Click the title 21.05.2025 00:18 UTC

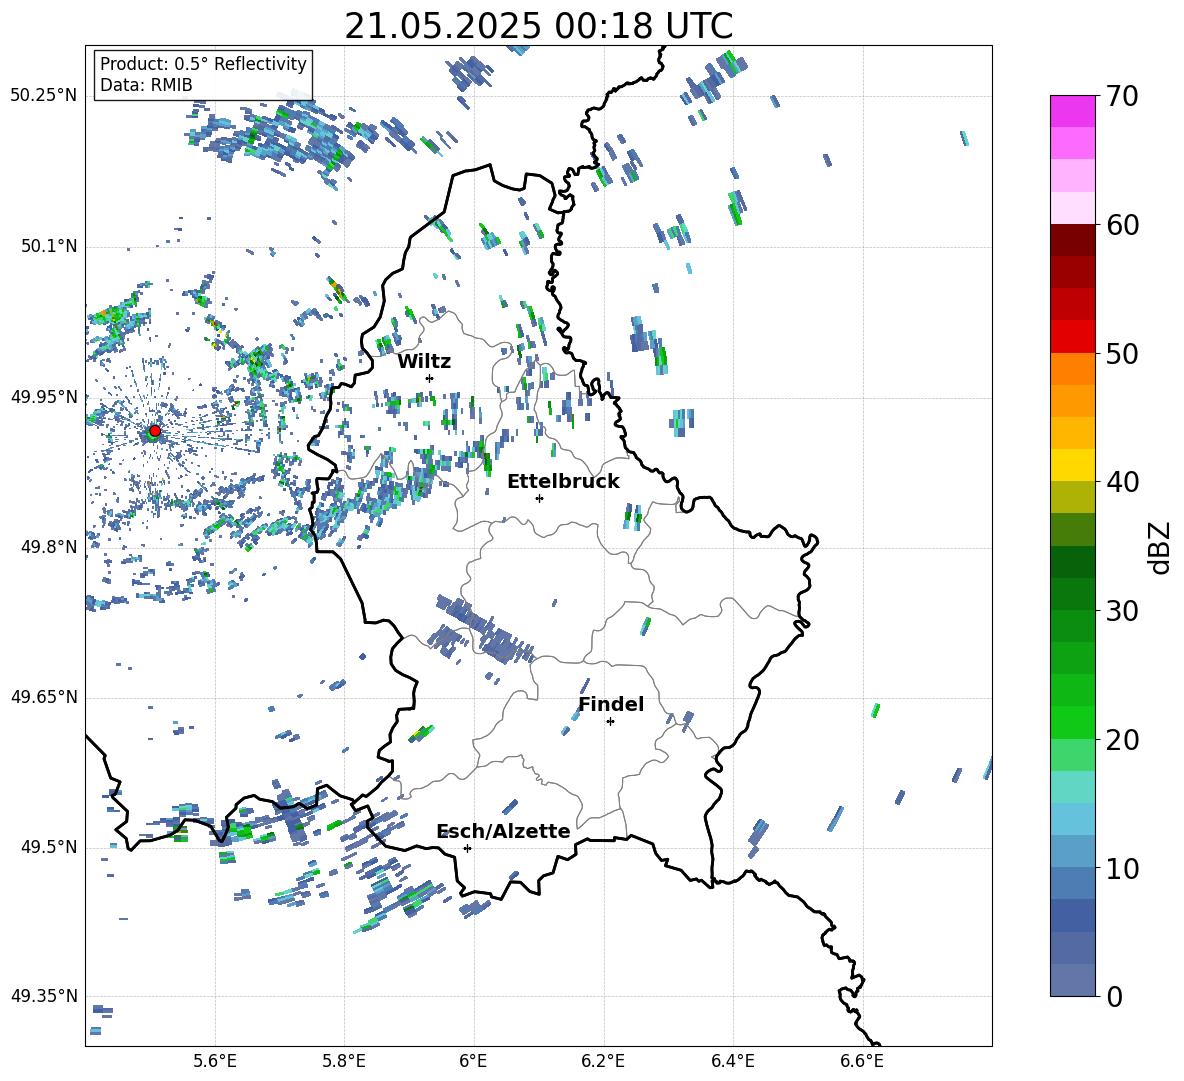tap(539, 26)
